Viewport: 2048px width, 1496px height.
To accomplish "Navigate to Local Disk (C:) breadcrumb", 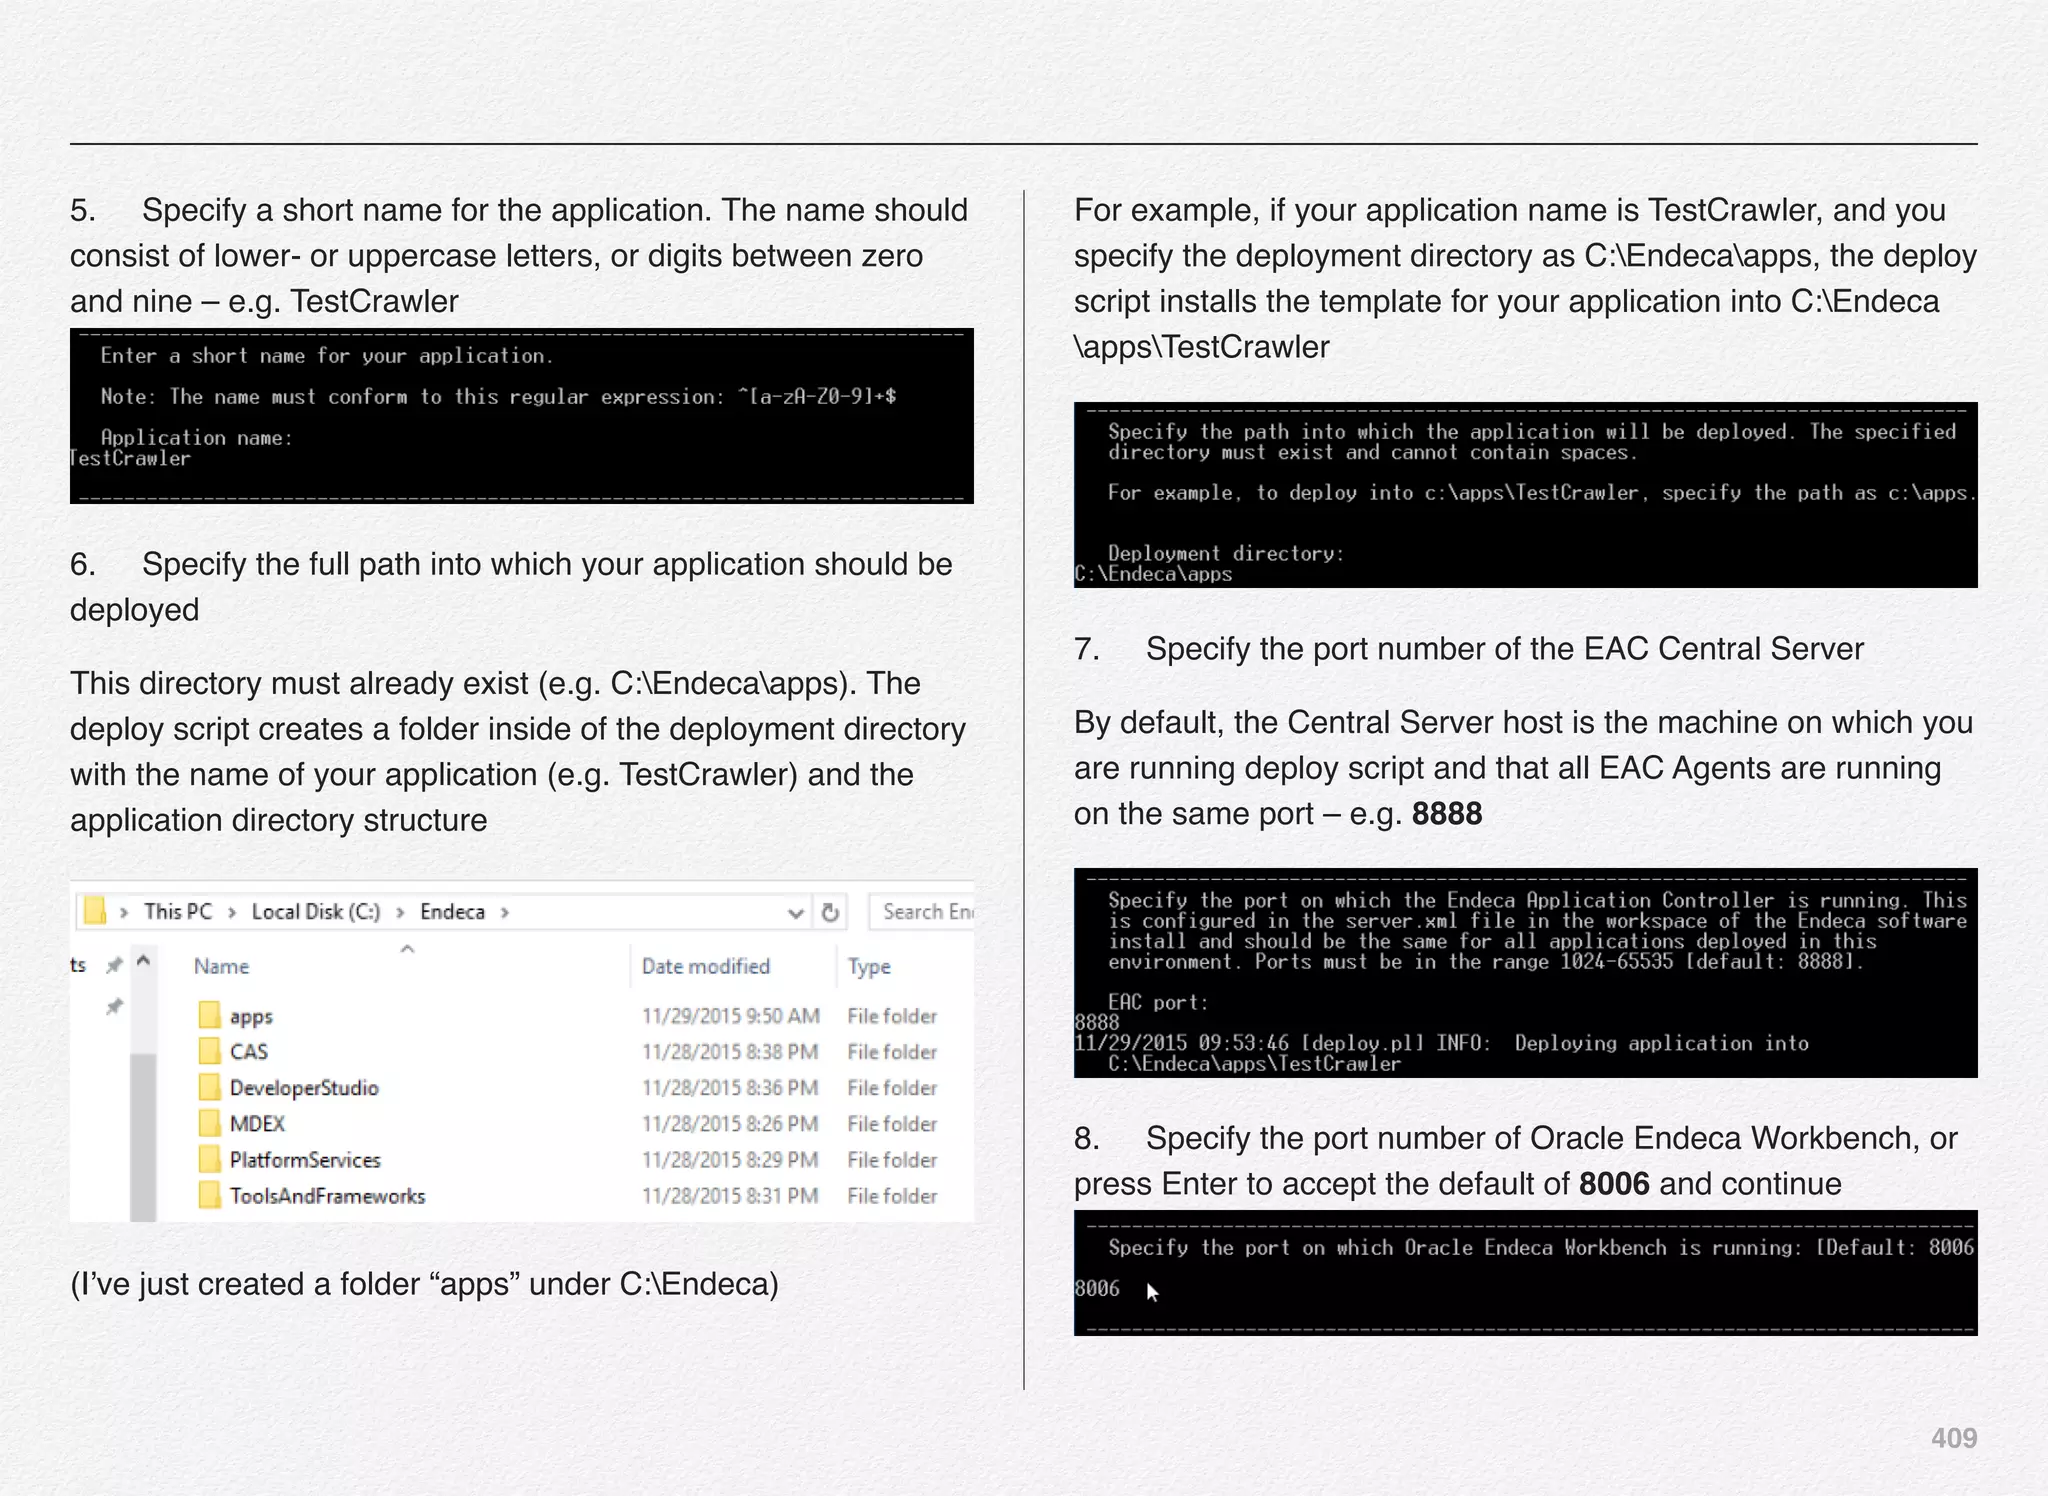I will click(x=316, y=911).
